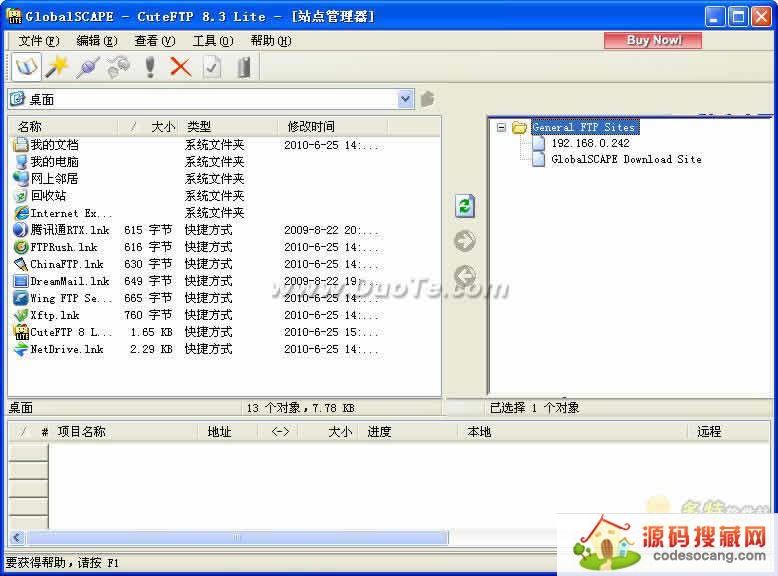The height and width of the screenshot is (576, 778).
Task: Open the 文件(F) menu
Action: pos(38,41)
